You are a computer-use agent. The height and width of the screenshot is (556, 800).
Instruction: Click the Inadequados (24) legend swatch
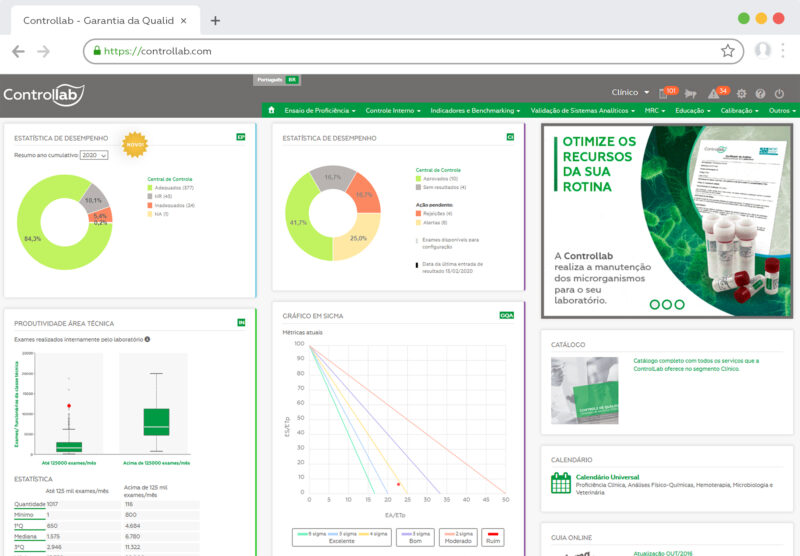click(x=150, y=205)
